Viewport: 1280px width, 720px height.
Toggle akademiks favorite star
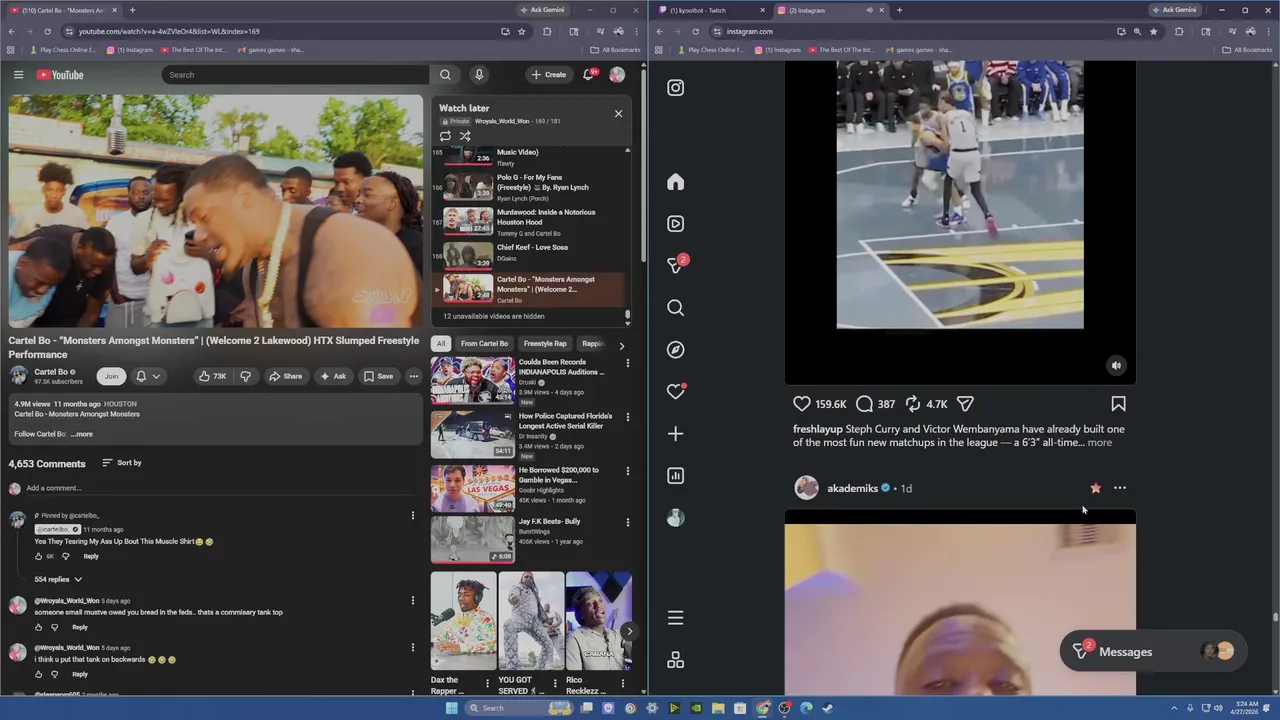pos(1096,488)
